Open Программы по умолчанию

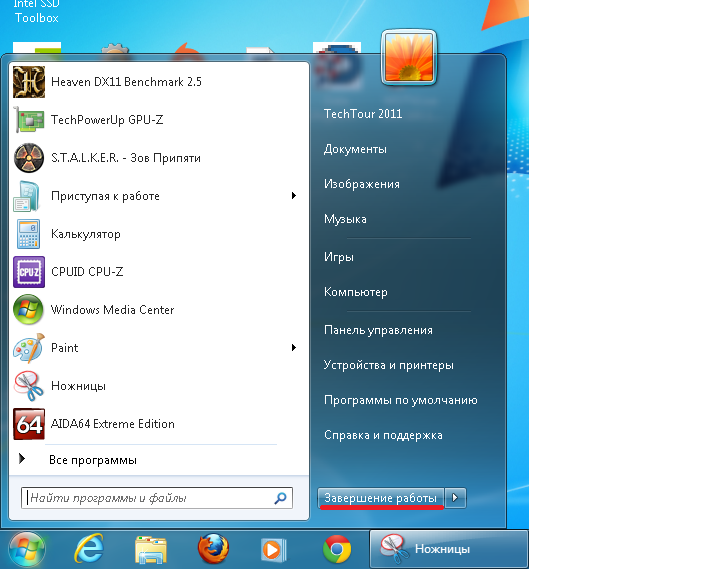[400, 400]
